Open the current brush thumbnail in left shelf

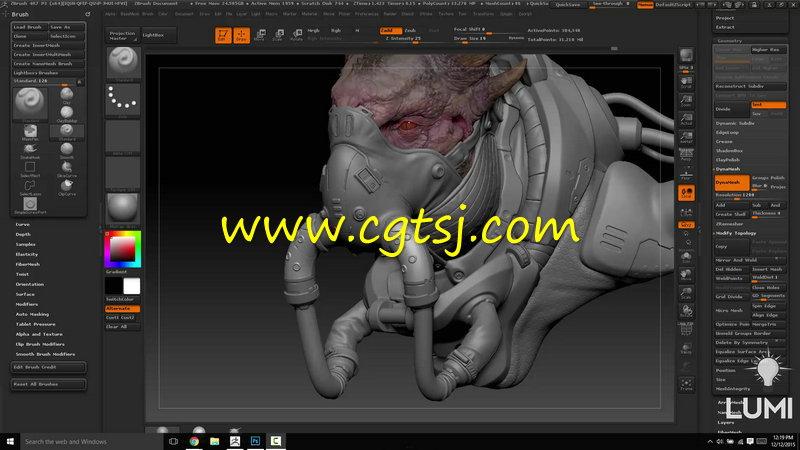[x=123, y=63]
